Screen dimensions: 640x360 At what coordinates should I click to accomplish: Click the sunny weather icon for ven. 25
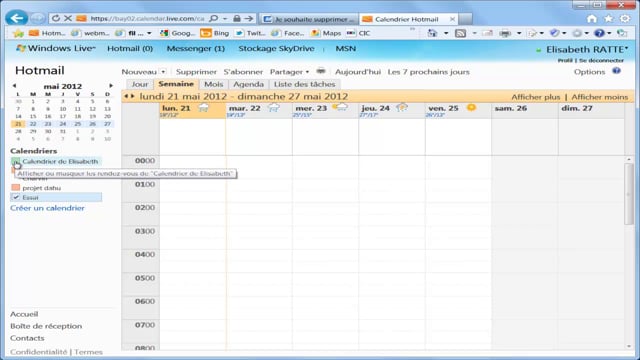click(x=471, y=107)
